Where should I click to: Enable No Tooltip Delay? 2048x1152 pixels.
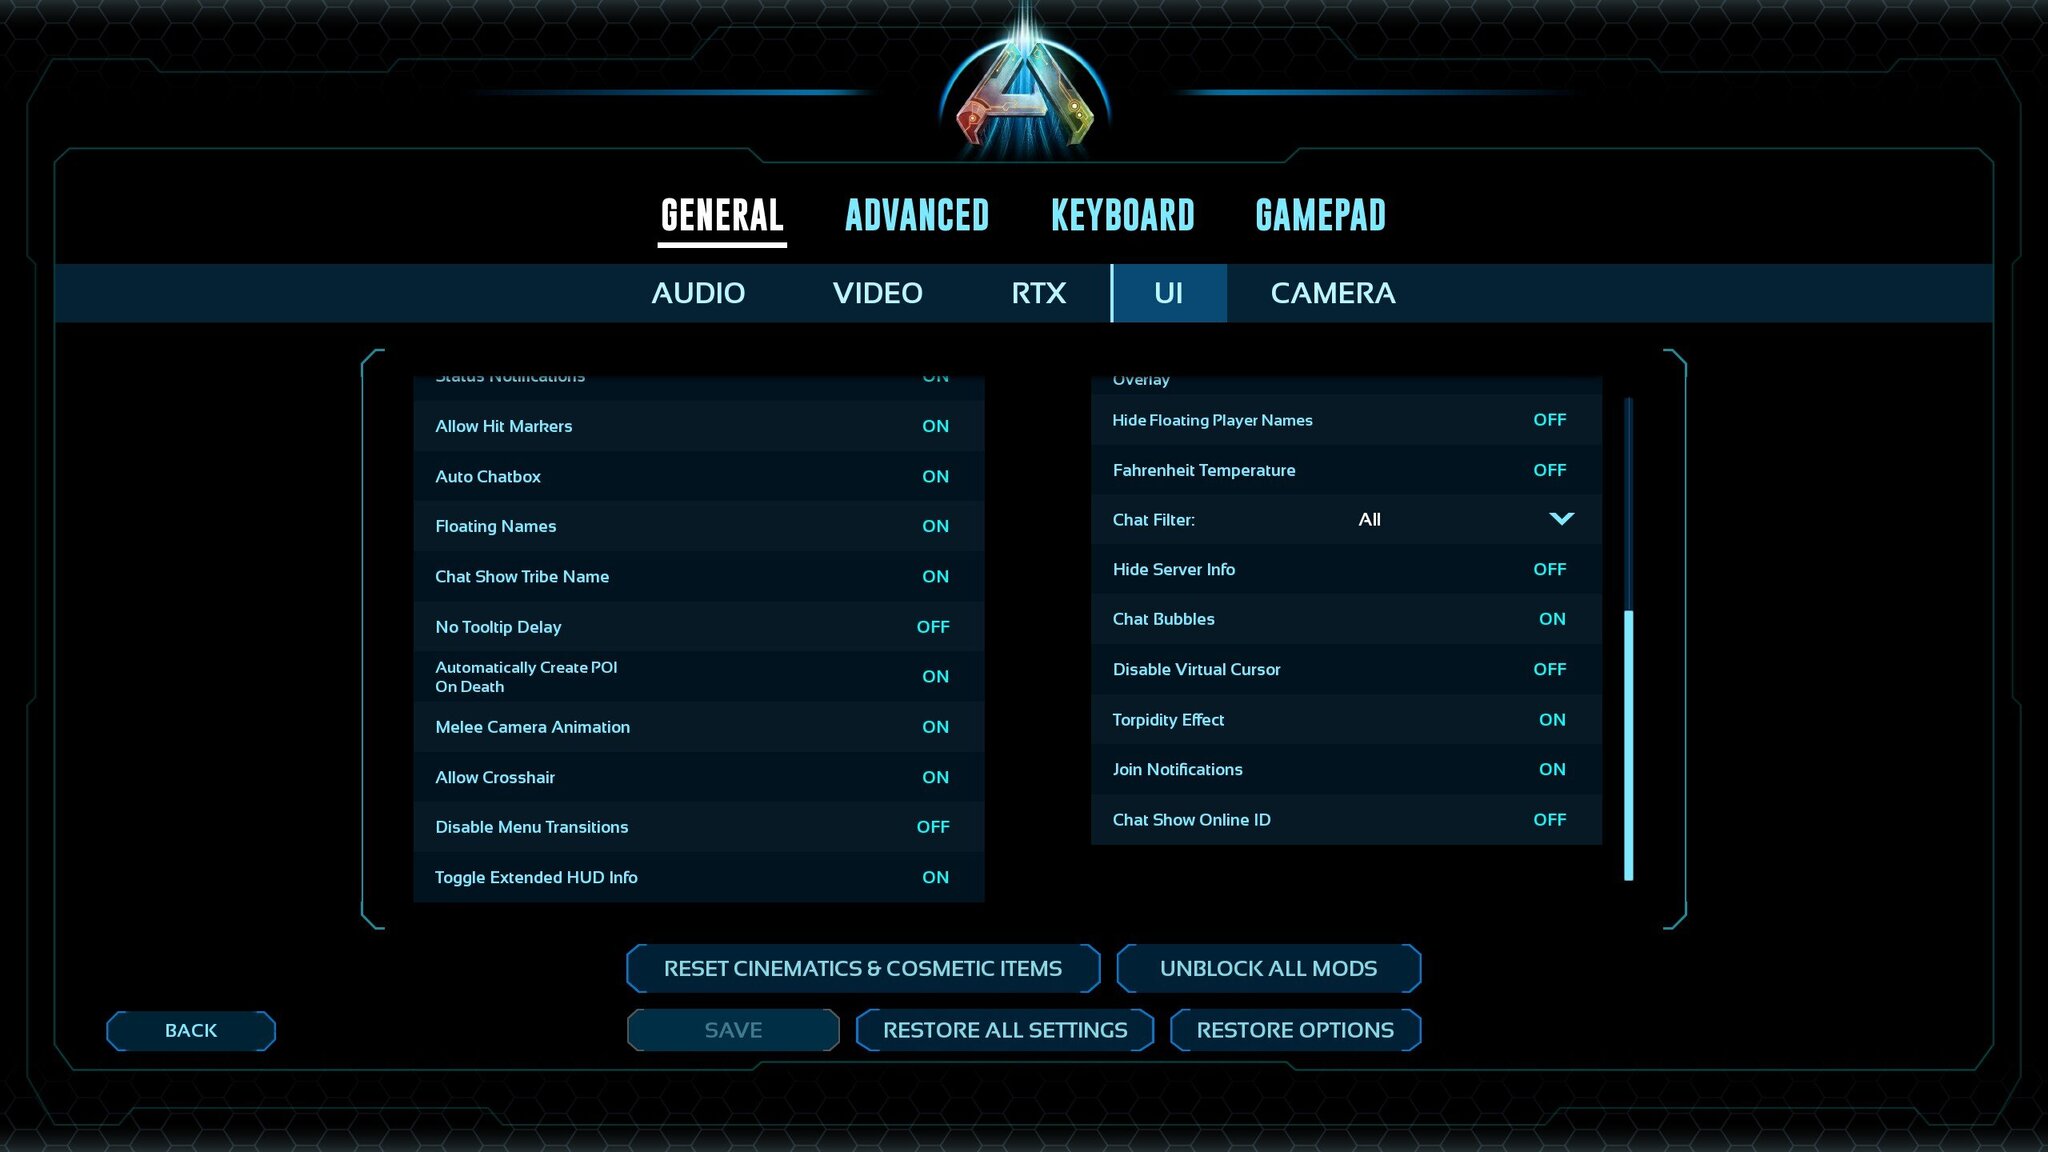pyautogui.click(x=932, y=627)
